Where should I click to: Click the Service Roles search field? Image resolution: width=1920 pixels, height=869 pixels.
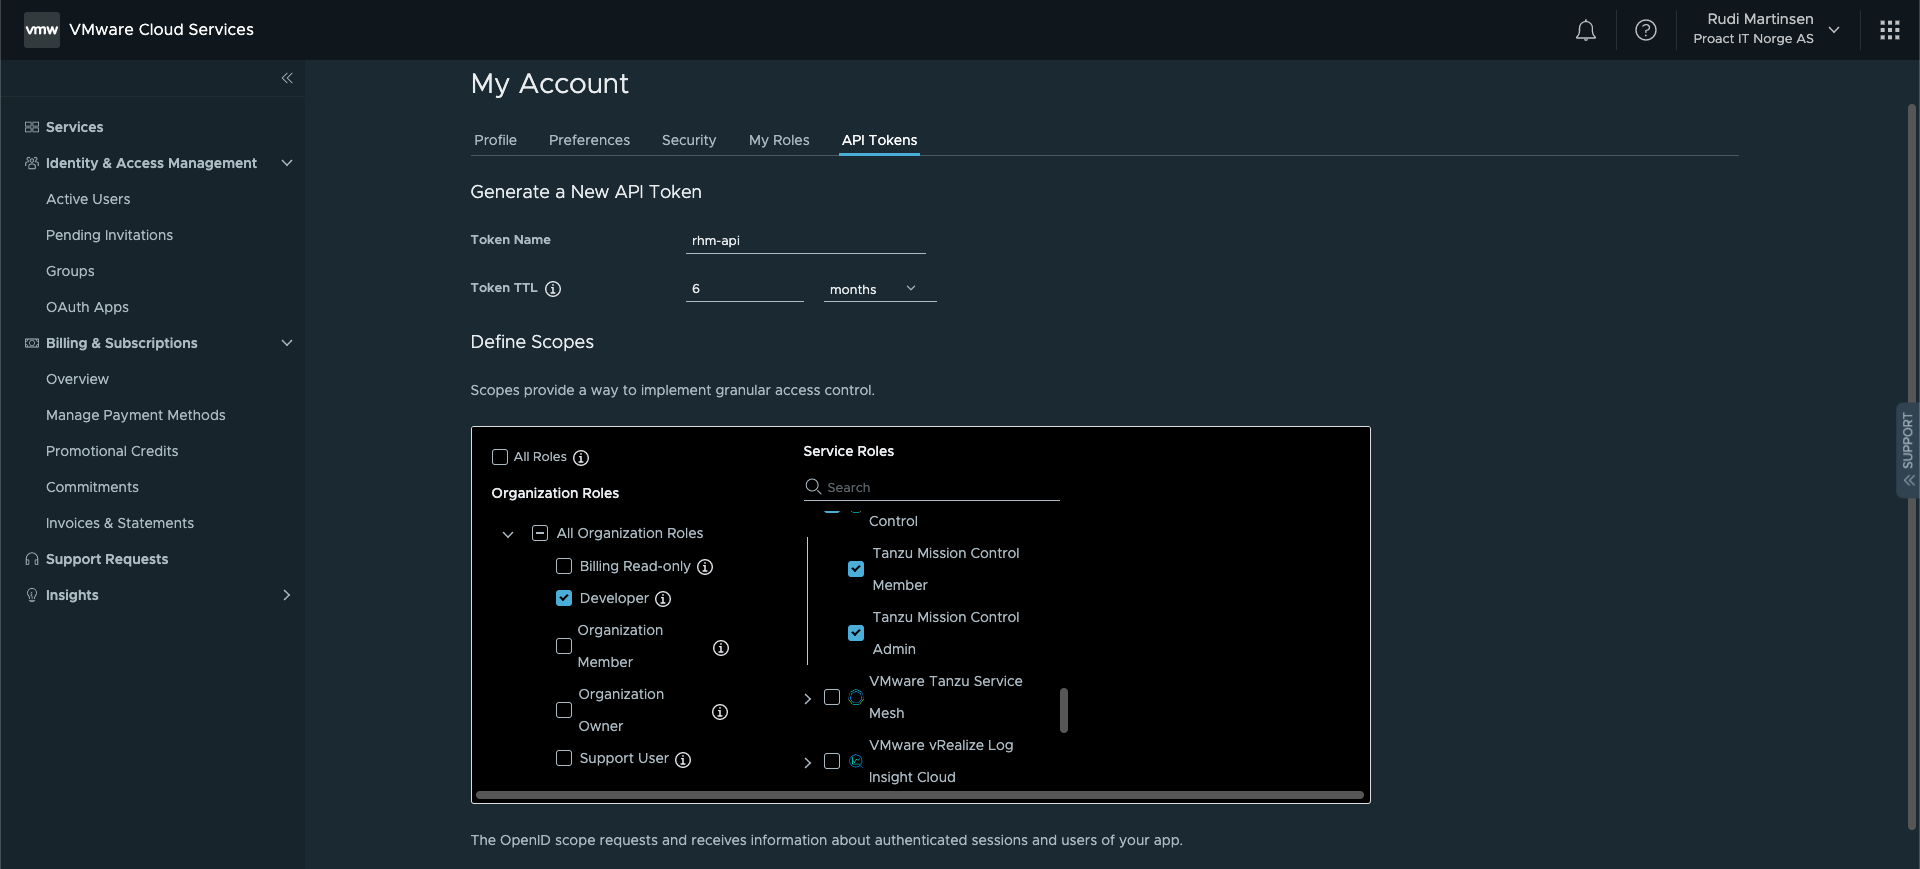(x=932, y=487)
